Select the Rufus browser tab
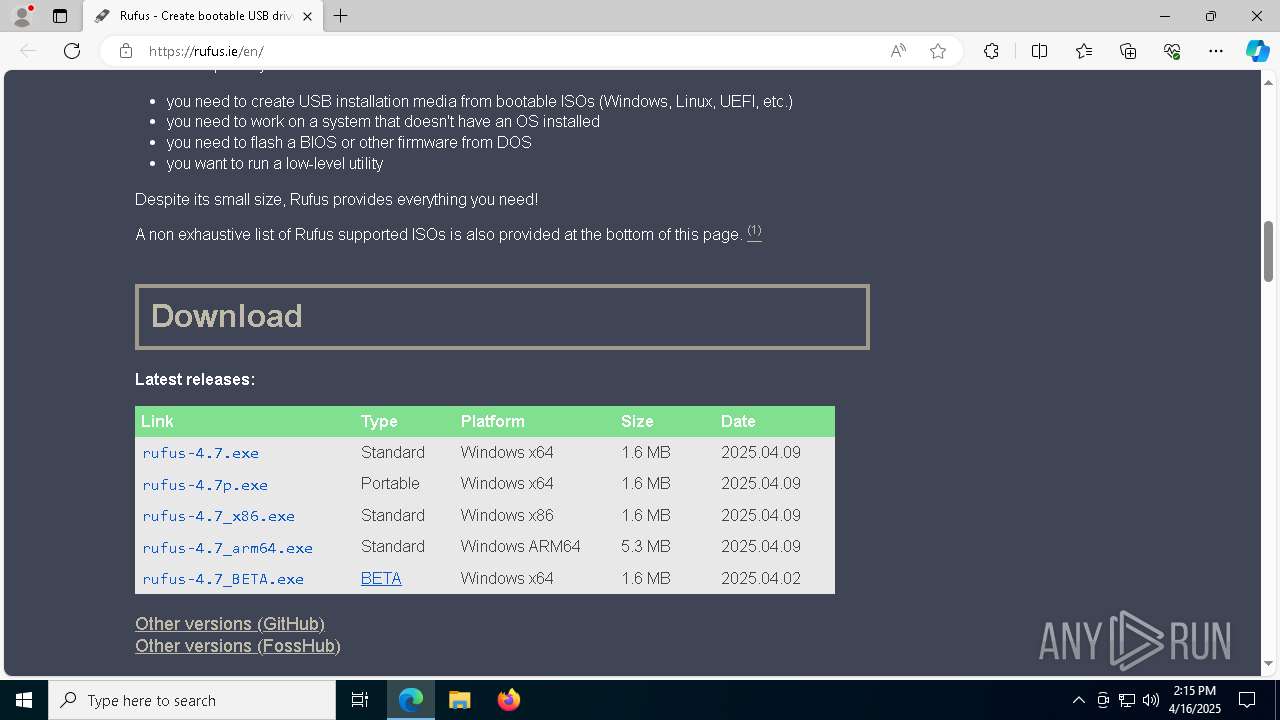The height and width of the screenshot is (720, 1280). point(202,16)
